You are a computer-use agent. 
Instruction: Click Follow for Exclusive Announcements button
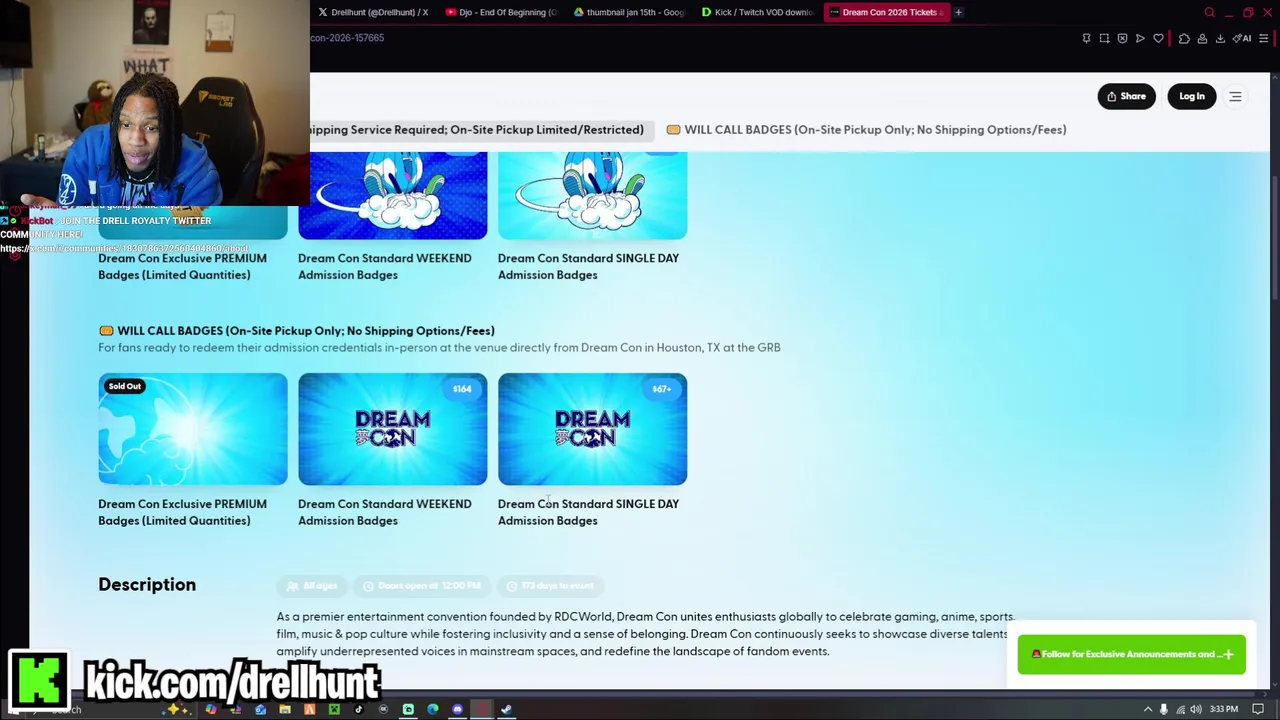click(1132, 654)
